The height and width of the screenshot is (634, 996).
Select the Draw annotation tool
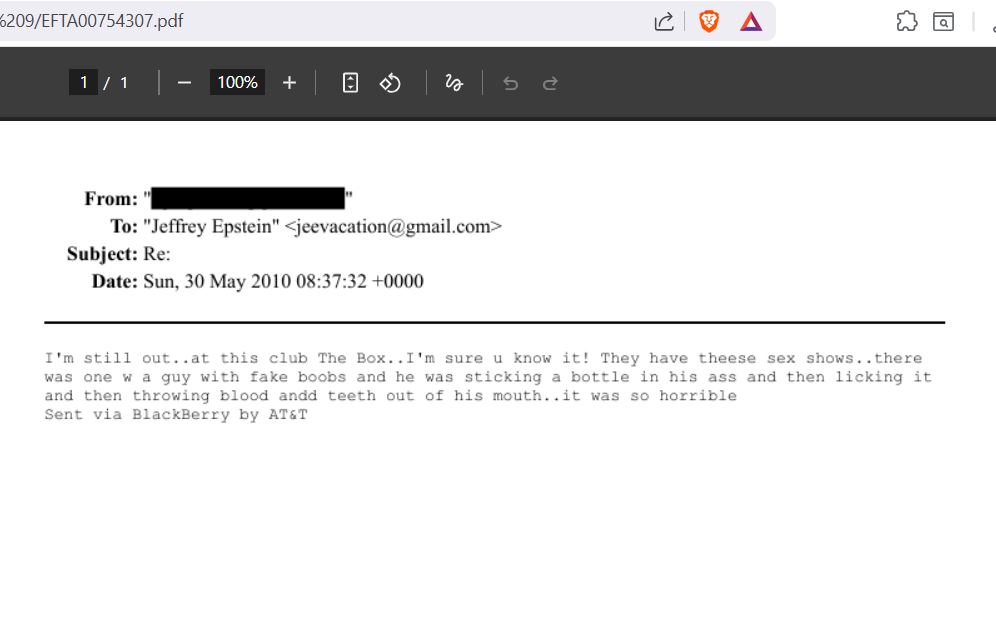coord(454,83)
